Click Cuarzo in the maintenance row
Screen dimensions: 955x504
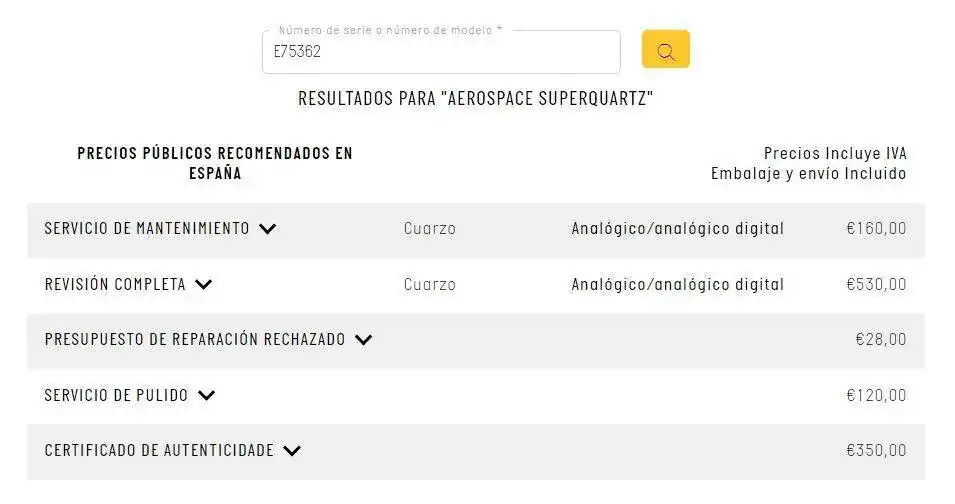429,228
